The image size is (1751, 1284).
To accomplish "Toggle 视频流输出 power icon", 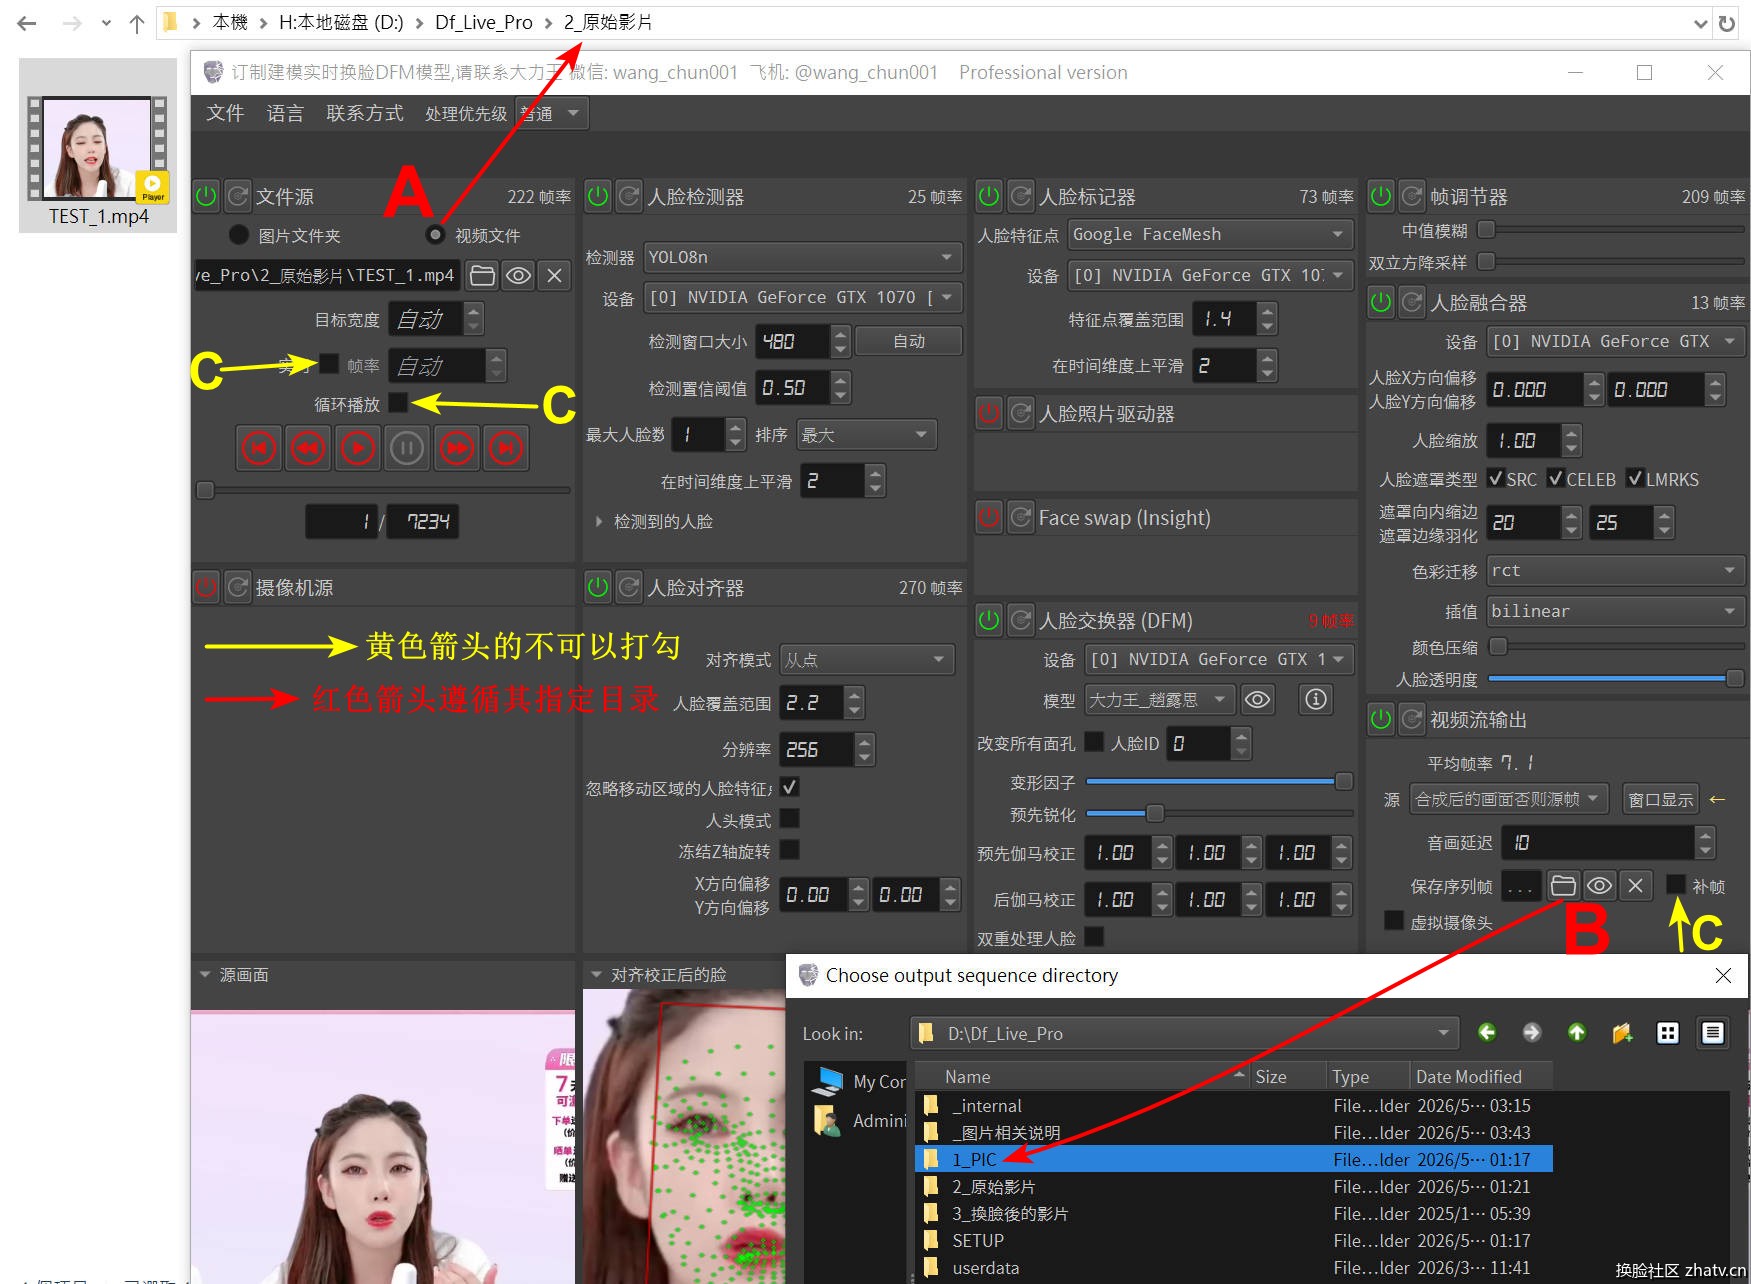I will (x=1381, y=719).
